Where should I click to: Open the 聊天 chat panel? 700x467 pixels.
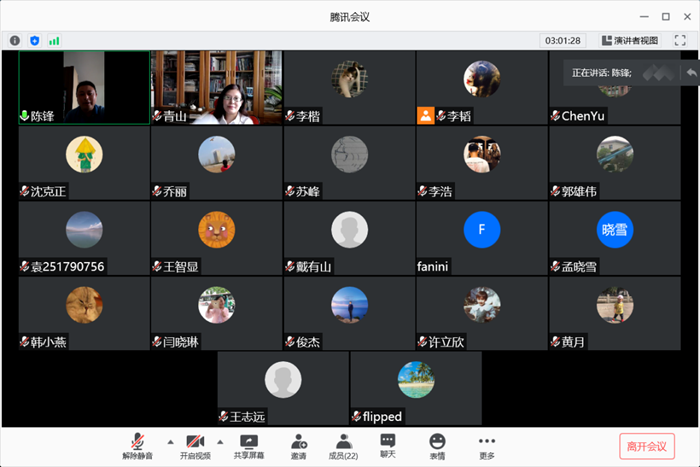(x=387, y=446)
